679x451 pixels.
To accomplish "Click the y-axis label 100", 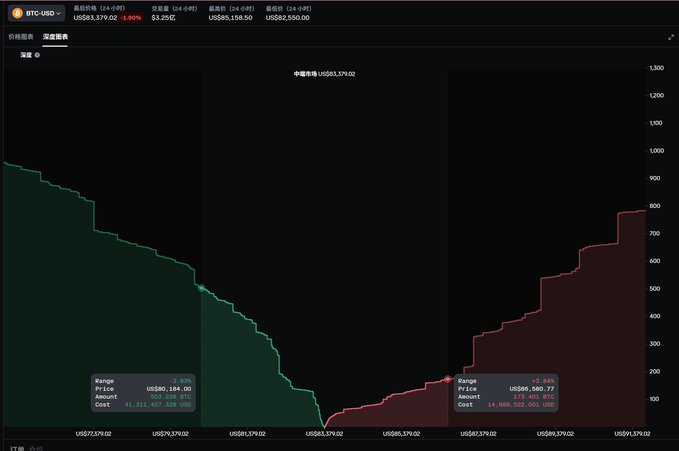I will tap(654, 399).
